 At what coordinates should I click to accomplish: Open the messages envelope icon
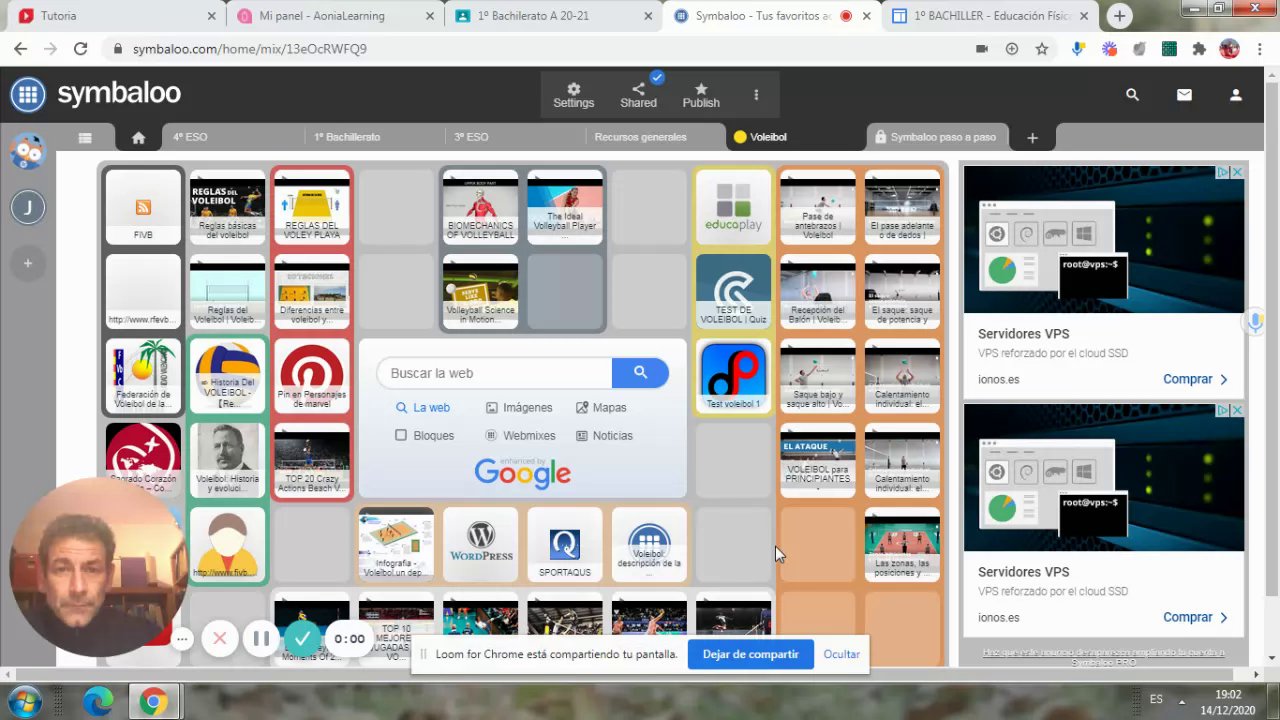pos(1184,95)
